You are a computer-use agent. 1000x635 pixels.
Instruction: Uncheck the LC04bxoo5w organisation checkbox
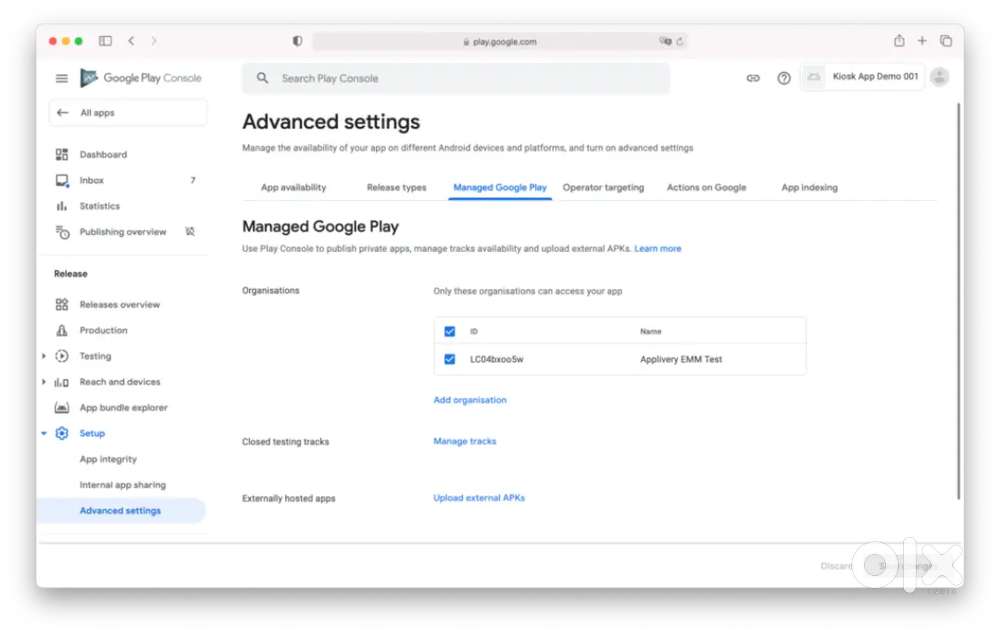(450, 359)
